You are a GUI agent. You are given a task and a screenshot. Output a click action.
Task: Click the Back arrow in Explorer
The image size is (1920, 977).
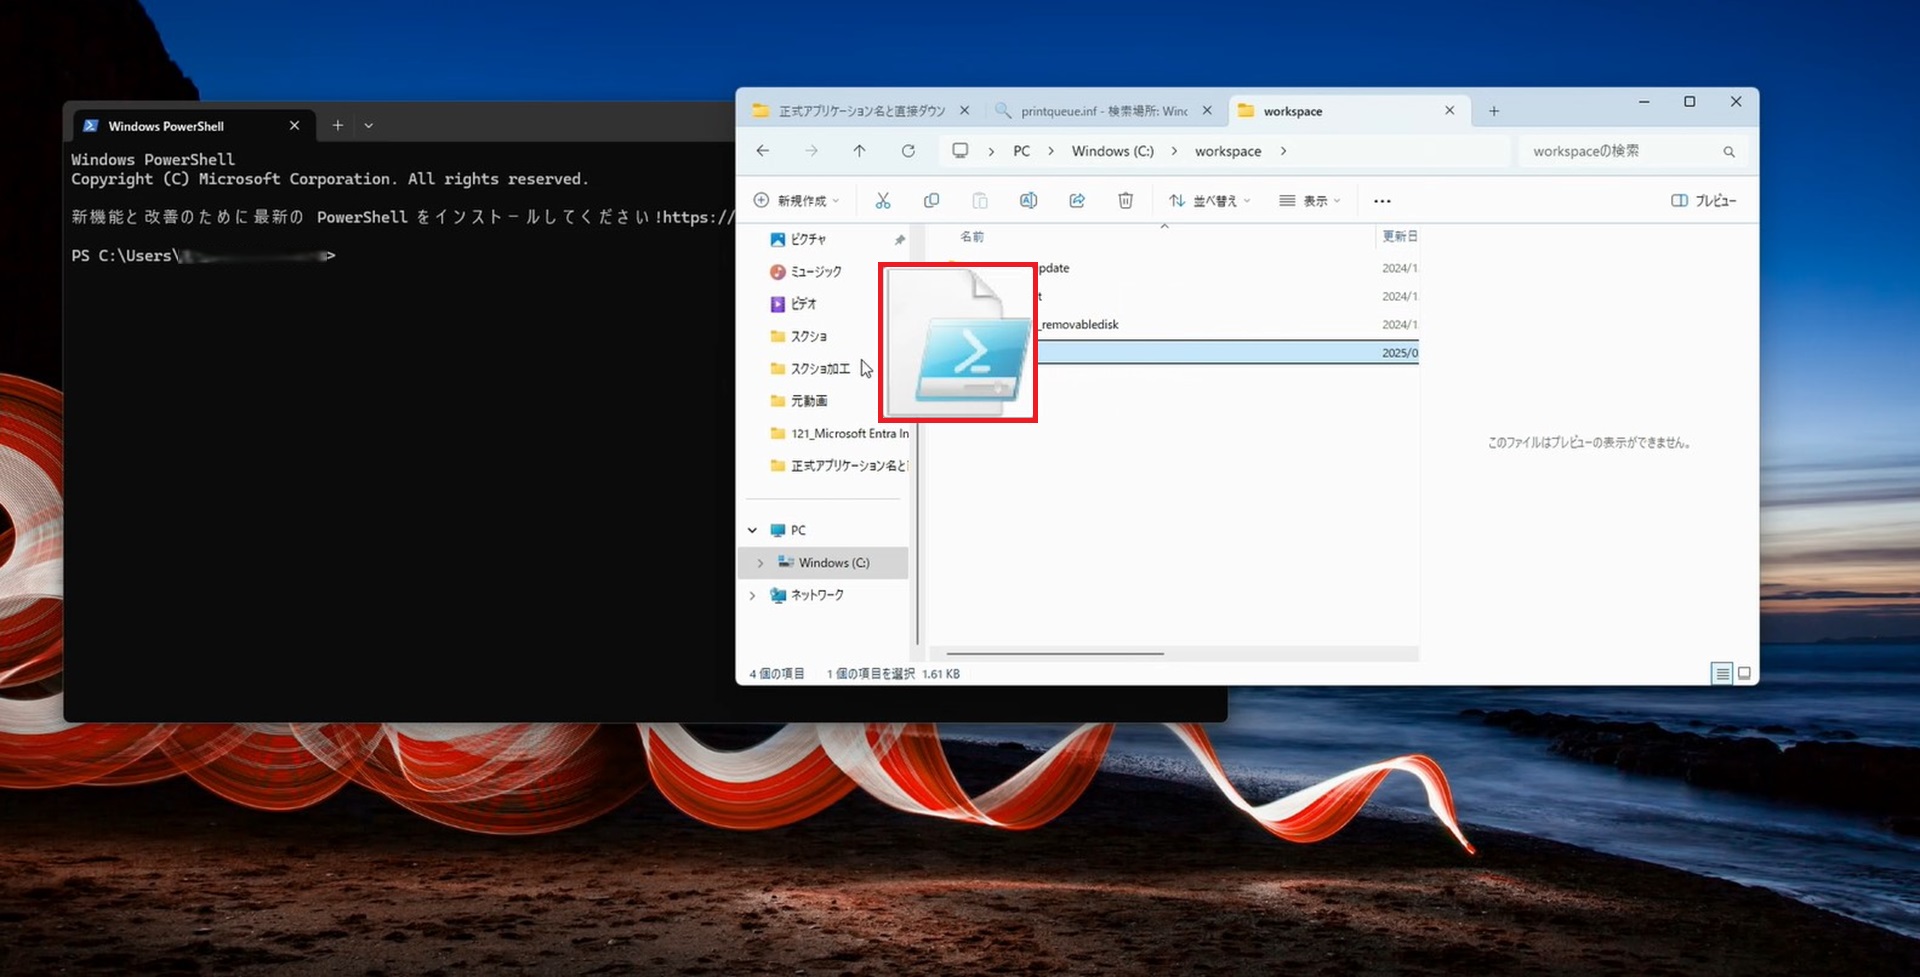click(x=763, y=151)
